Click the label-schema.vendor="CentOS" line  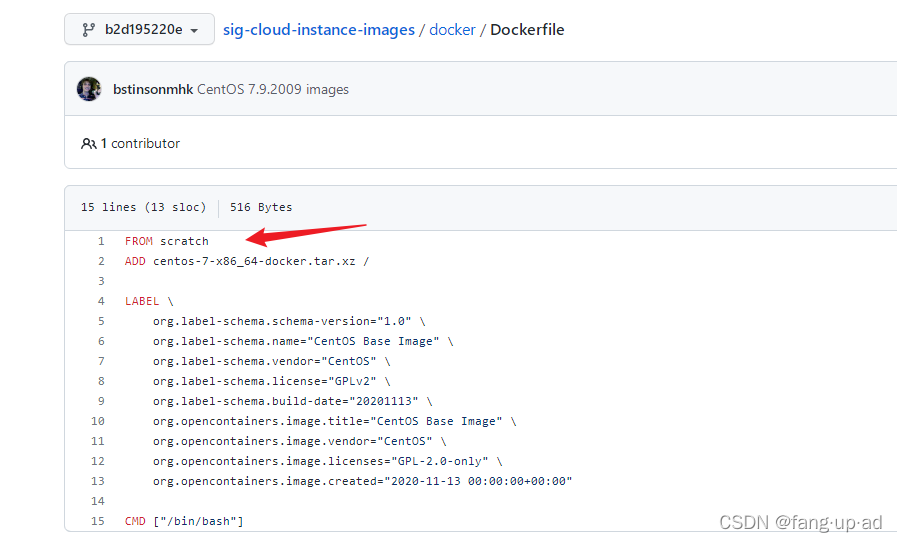(272, 361)
